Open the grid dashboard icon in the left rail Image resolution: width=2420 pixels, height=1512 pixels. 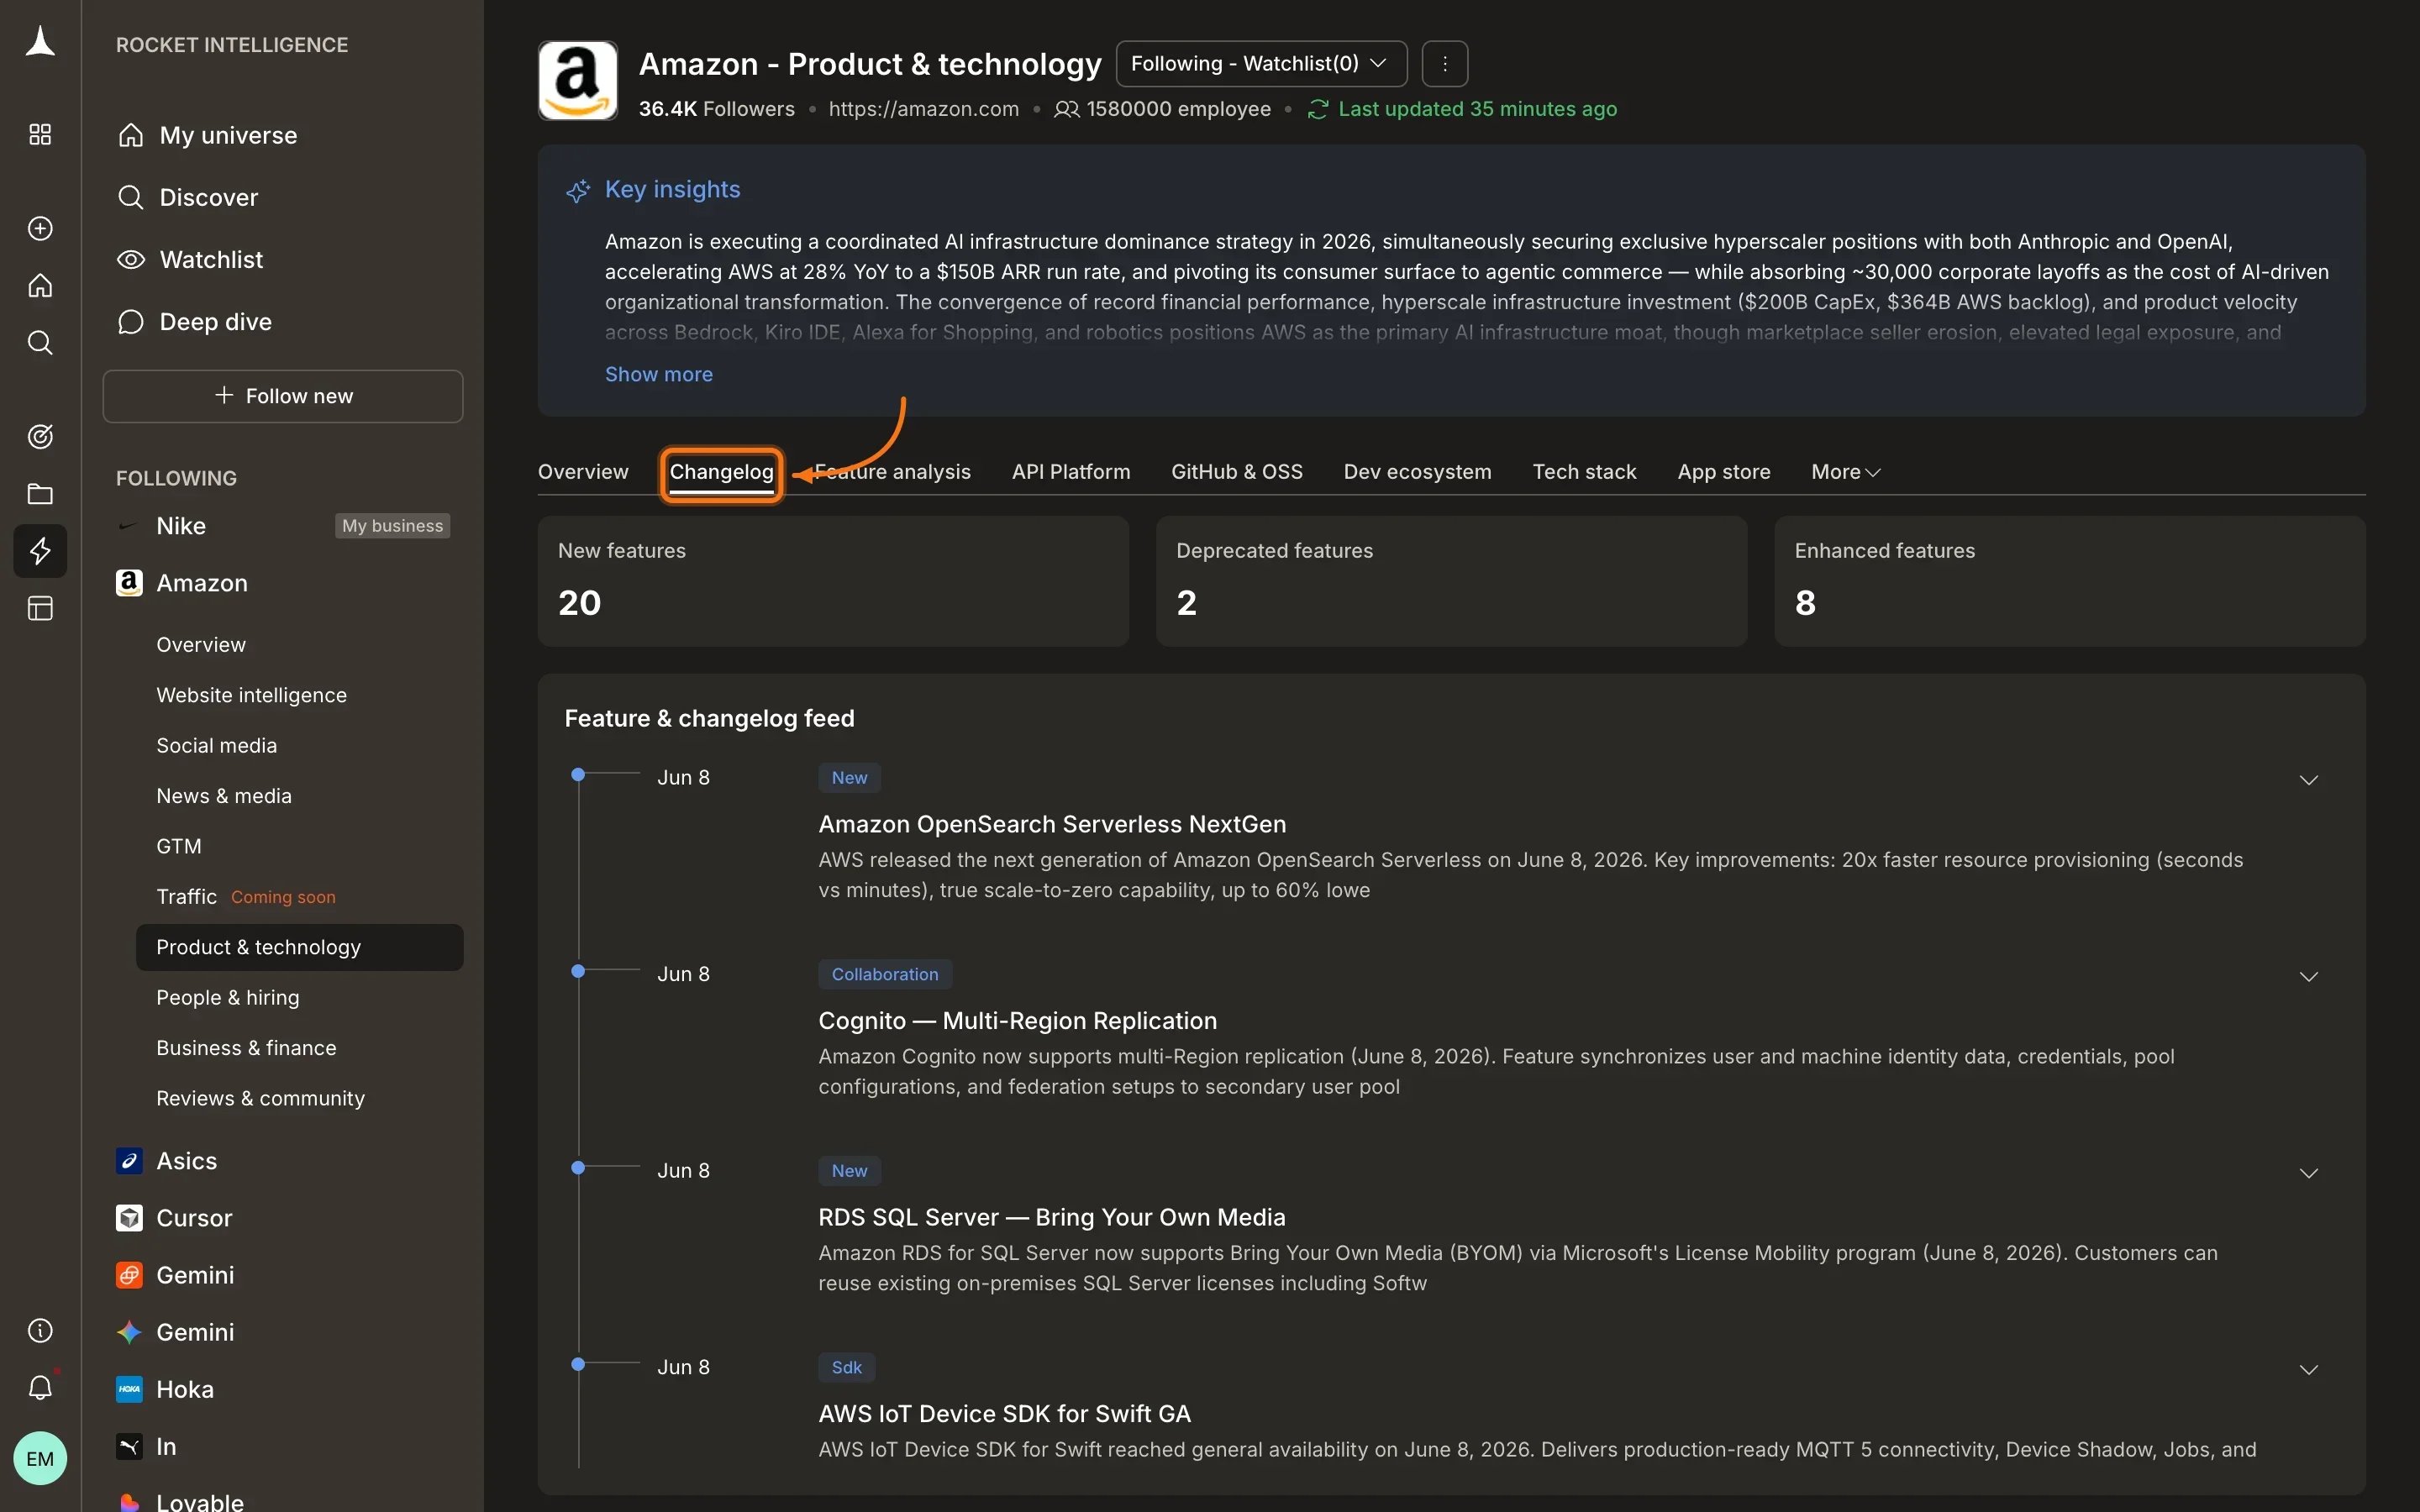click(40, 134)
